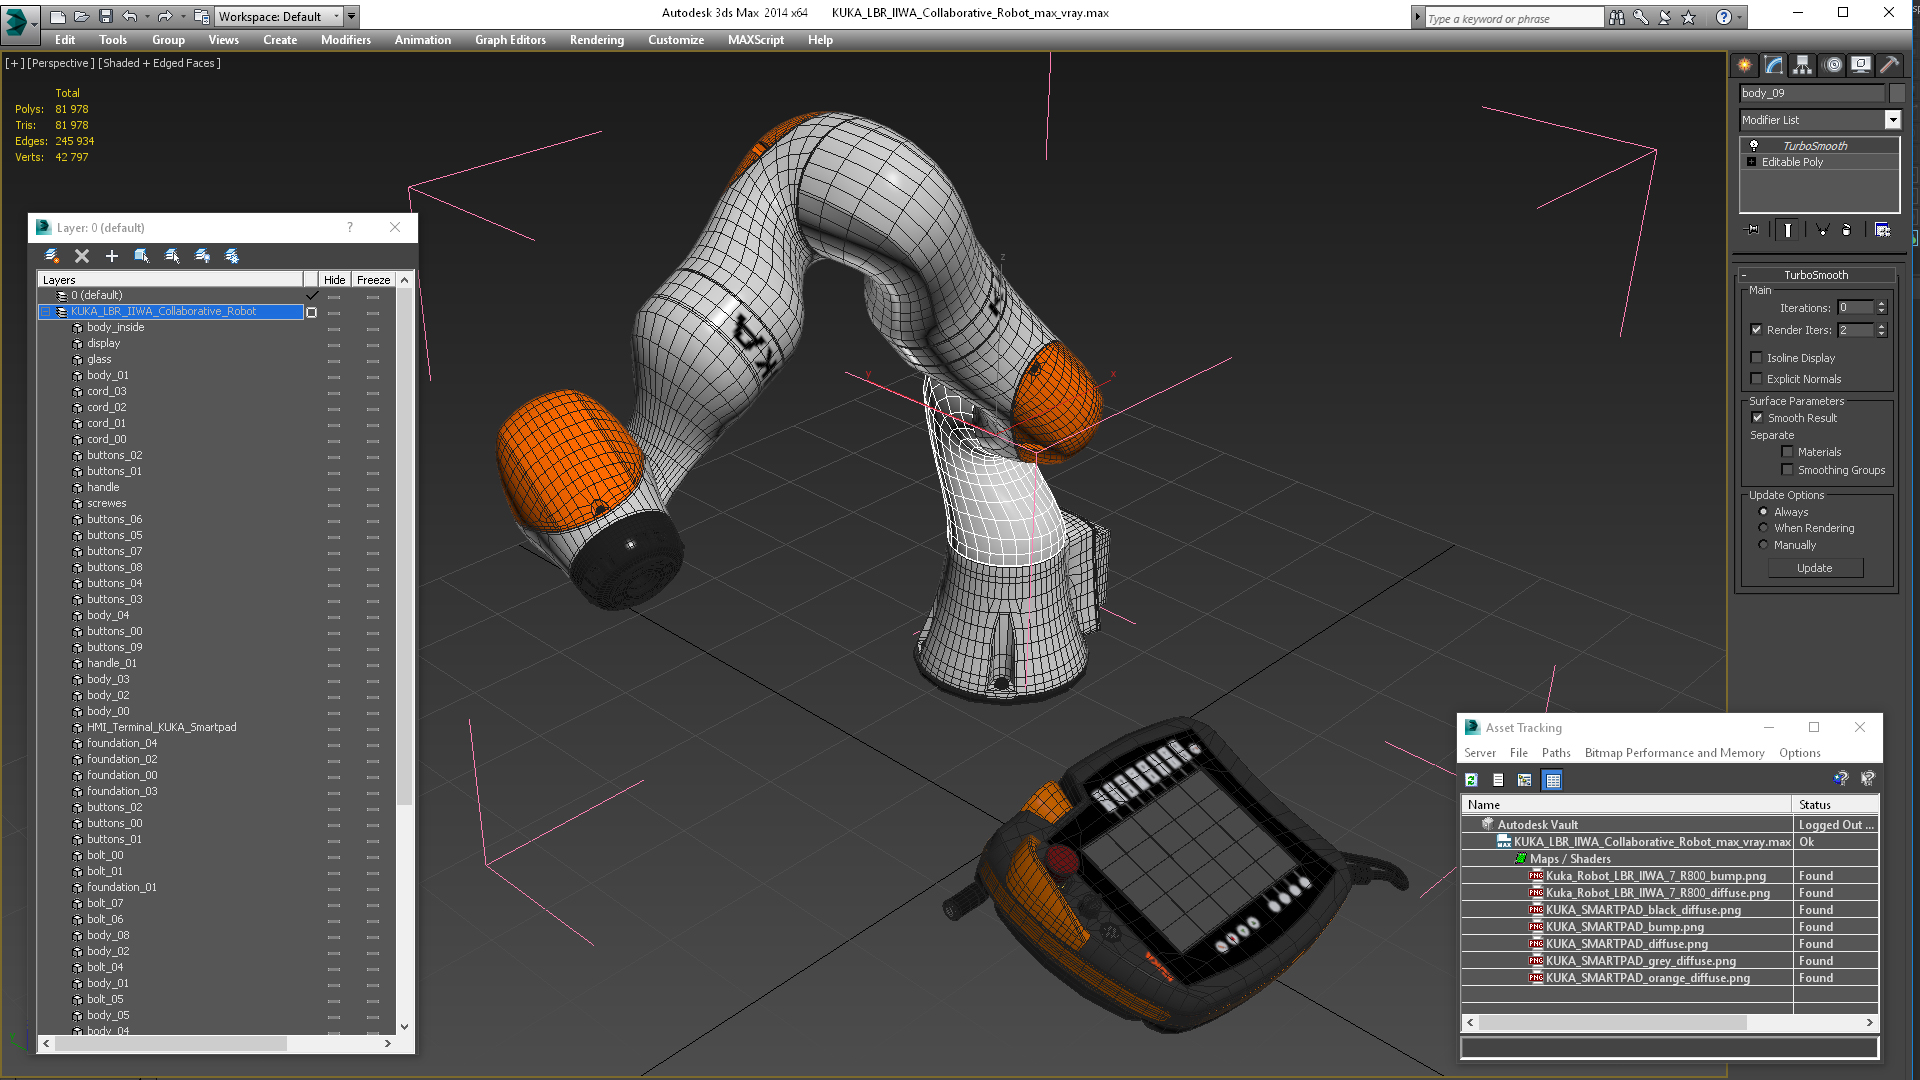Viewport: 1920px width, 1080px height.
Task: Collapse the KUKA_LBR_IIWA_Collaborative_Robot layer
Action: coord(46,312)
